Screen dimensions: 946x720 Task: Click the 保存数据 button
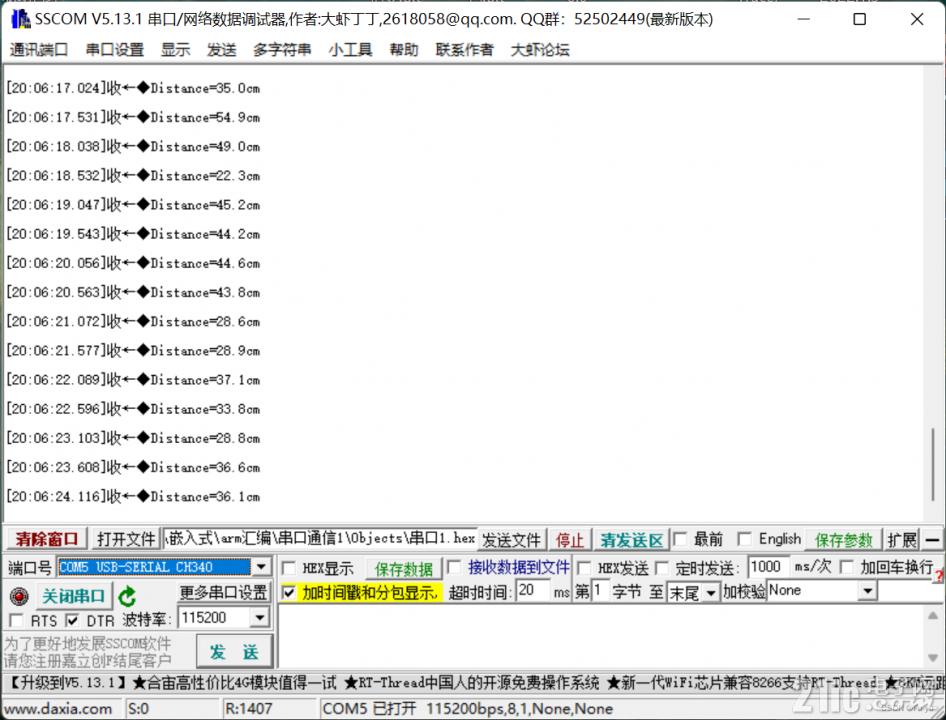click(x=404, y=569)
